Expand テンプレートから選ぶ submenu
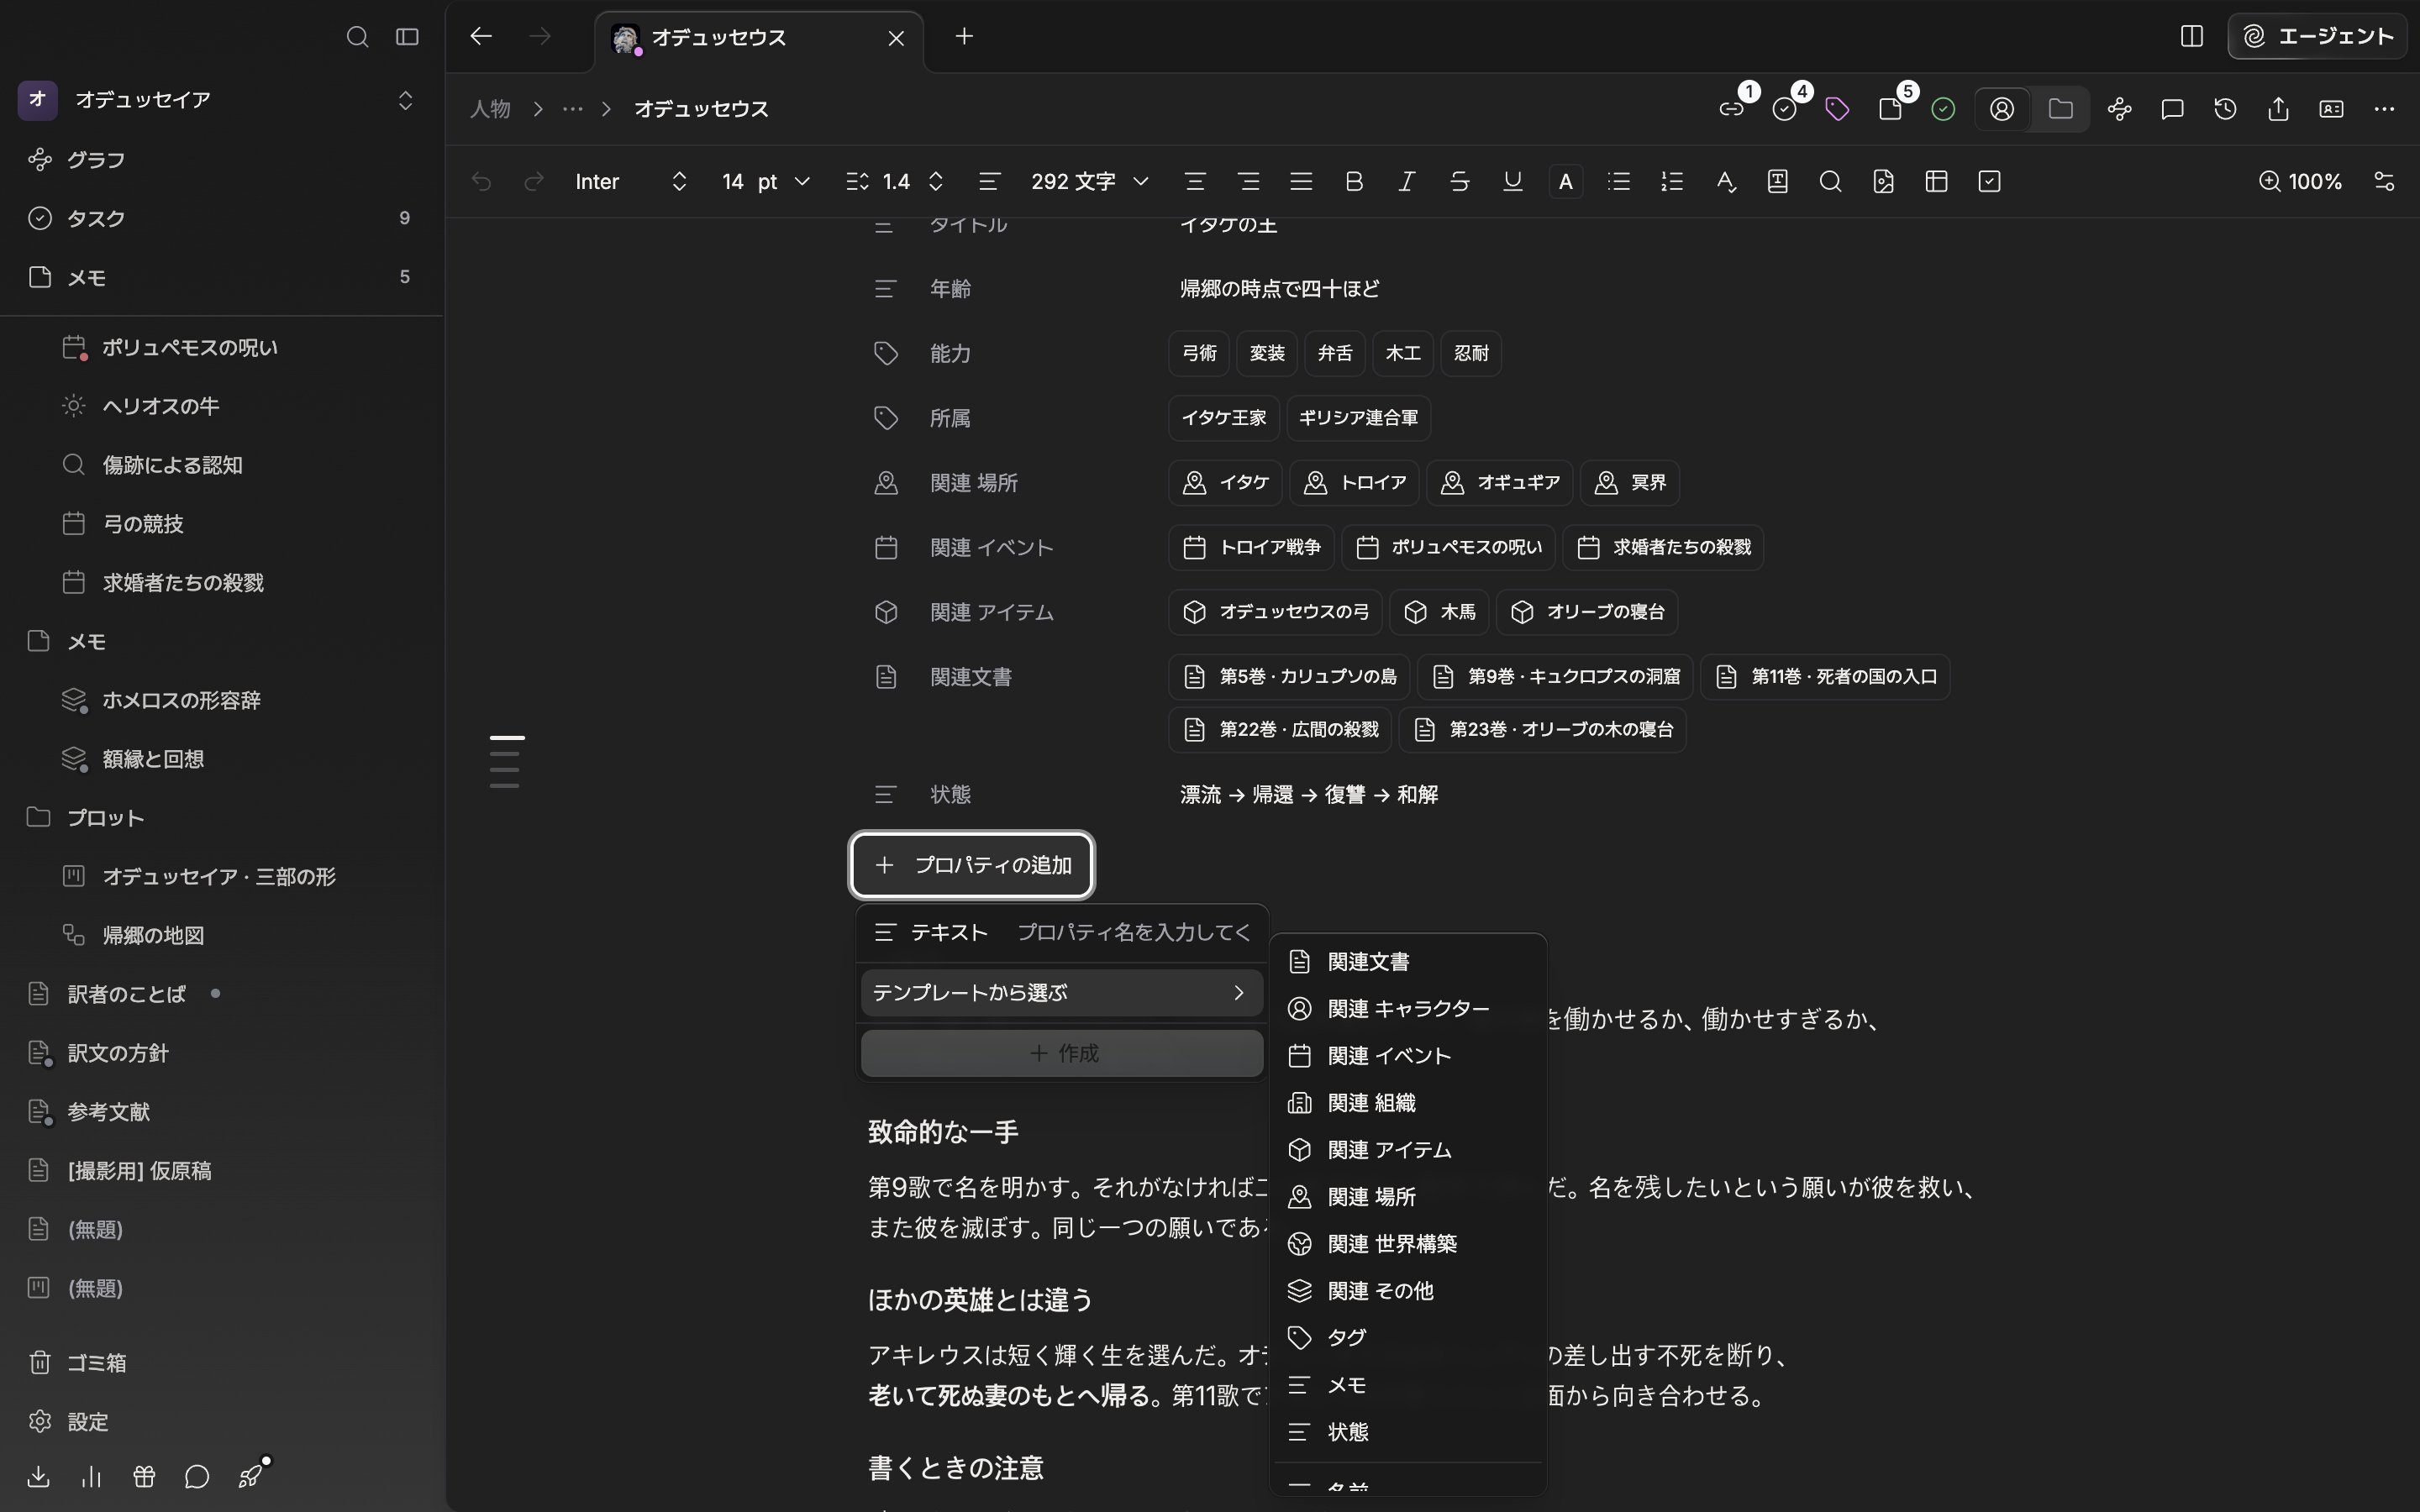Viewport: 2420px width, 1512px height. [x=1062, y=993]
